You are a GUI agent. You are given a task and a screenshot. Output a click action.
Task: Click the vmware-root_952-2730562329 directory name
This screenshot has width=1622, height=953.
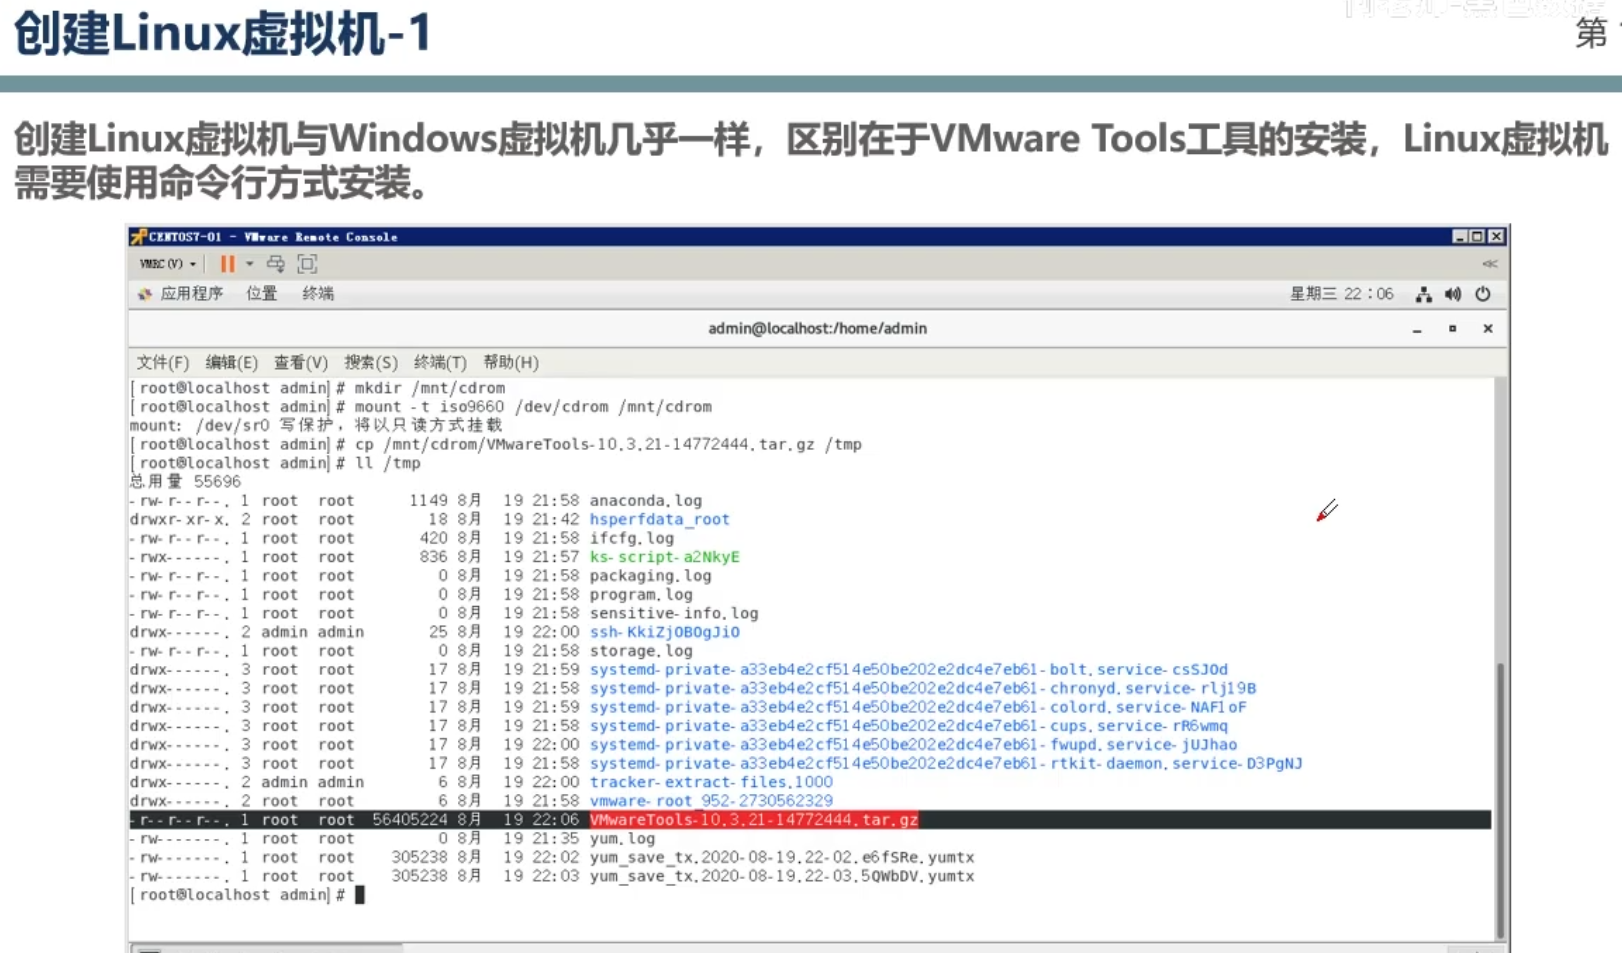coord(711,801)
